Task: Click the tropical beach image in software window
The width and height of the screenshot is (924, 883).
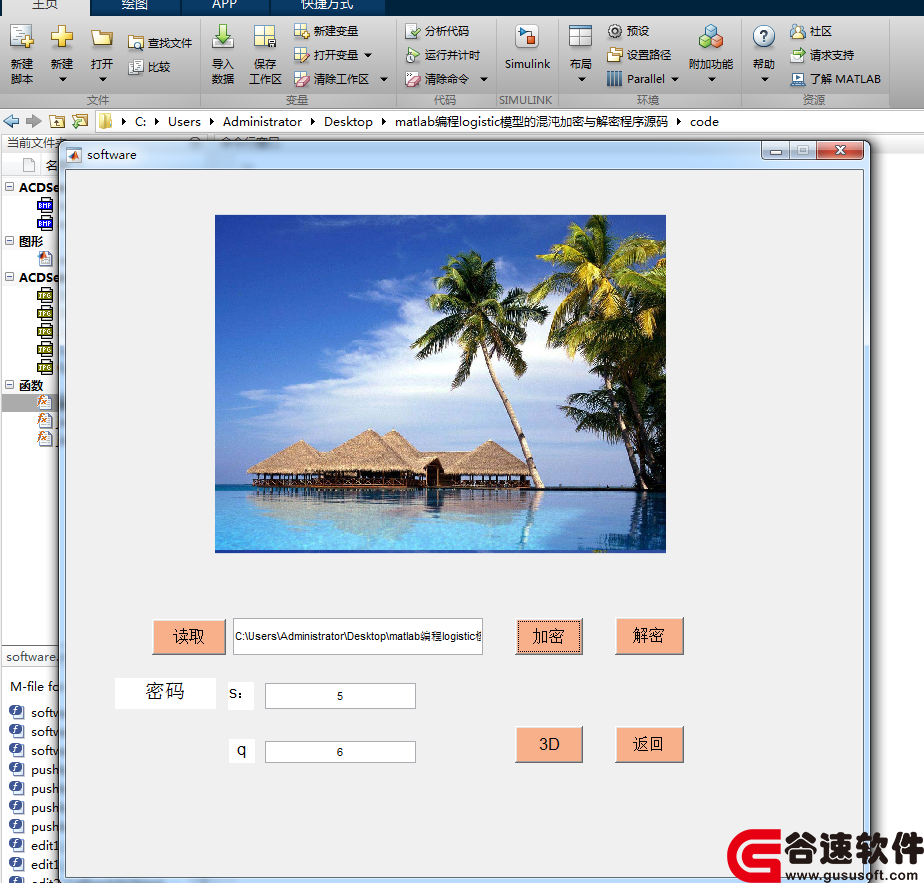Action: pyautogui.click(x=440, y=384)
